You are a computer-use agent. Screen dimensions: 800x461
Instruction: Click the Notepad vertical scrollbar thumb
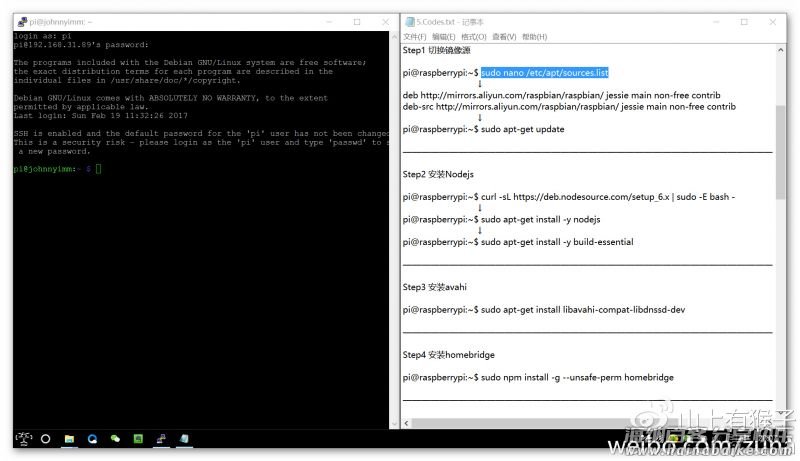780,152
